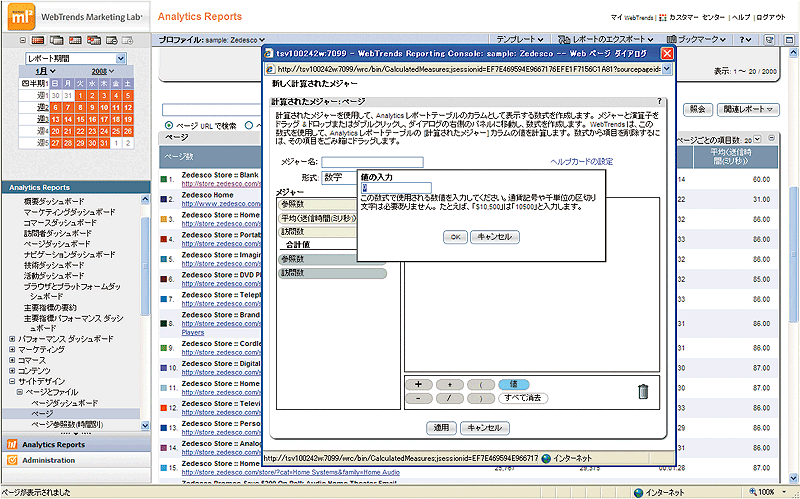Click the page icon in dialog address bar
Image resolution: width=800 pixels, height=499 pixels.
point(271,69)
